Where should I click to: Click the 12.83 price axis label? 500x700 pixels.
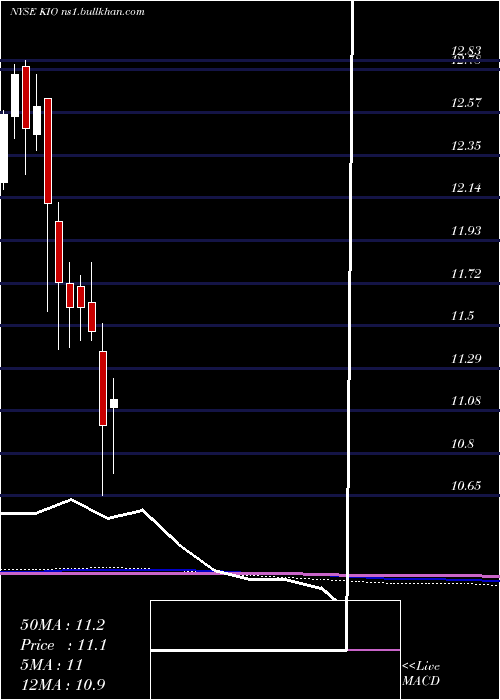466,50
